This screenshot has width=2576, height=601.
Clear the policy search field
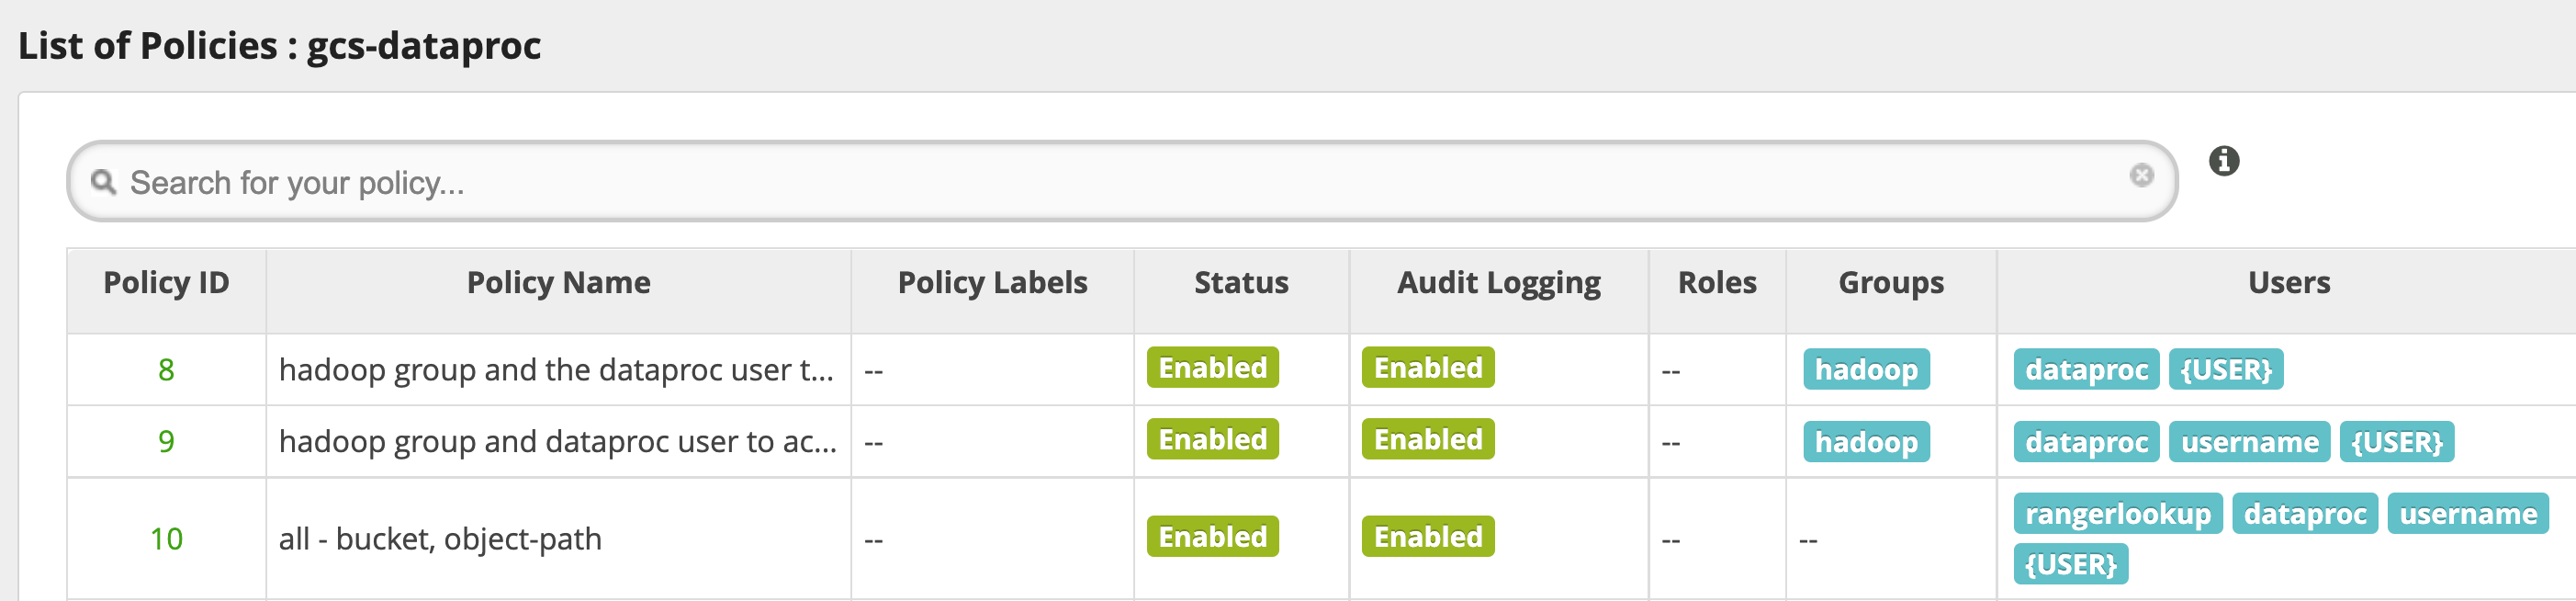tap(2141, 176)
